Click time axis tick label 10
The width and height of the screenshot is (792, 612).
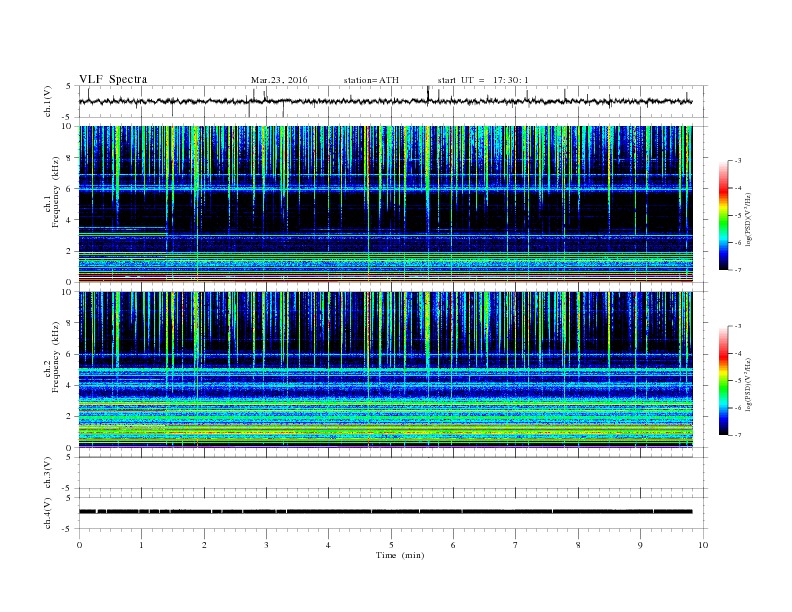pos(703,545)
